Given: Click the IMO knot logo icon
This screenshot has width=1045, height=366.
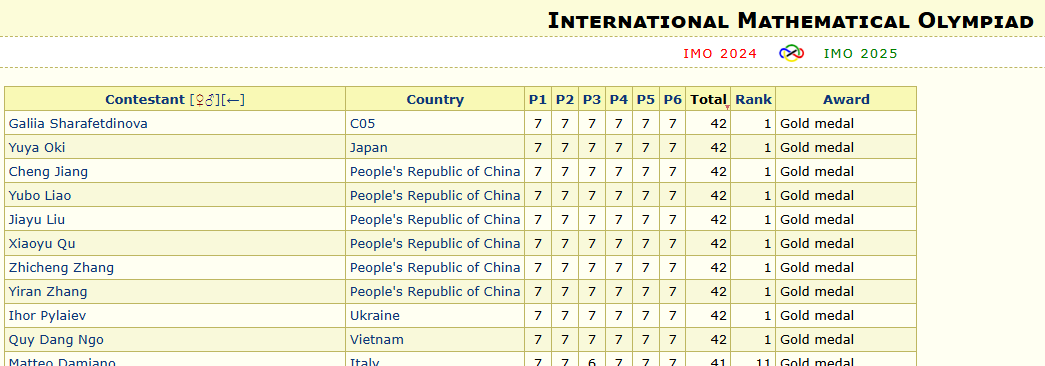Looking at the screenshot, I should click(791, 53).
